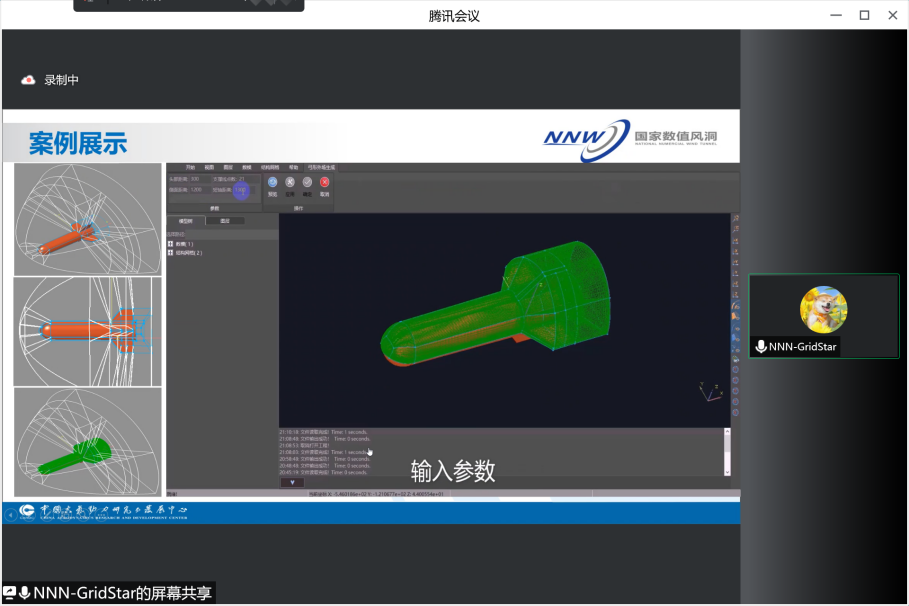Switch to the 模型树 (Model Tree) tab

pyautogui.click(x=184, y=221)
